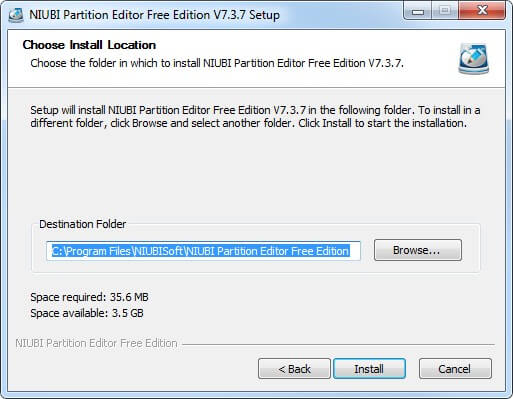This screenshot has height=399, width=513.
Task: Click the disabled maximize window button
Action: click(x=445, y=11)
